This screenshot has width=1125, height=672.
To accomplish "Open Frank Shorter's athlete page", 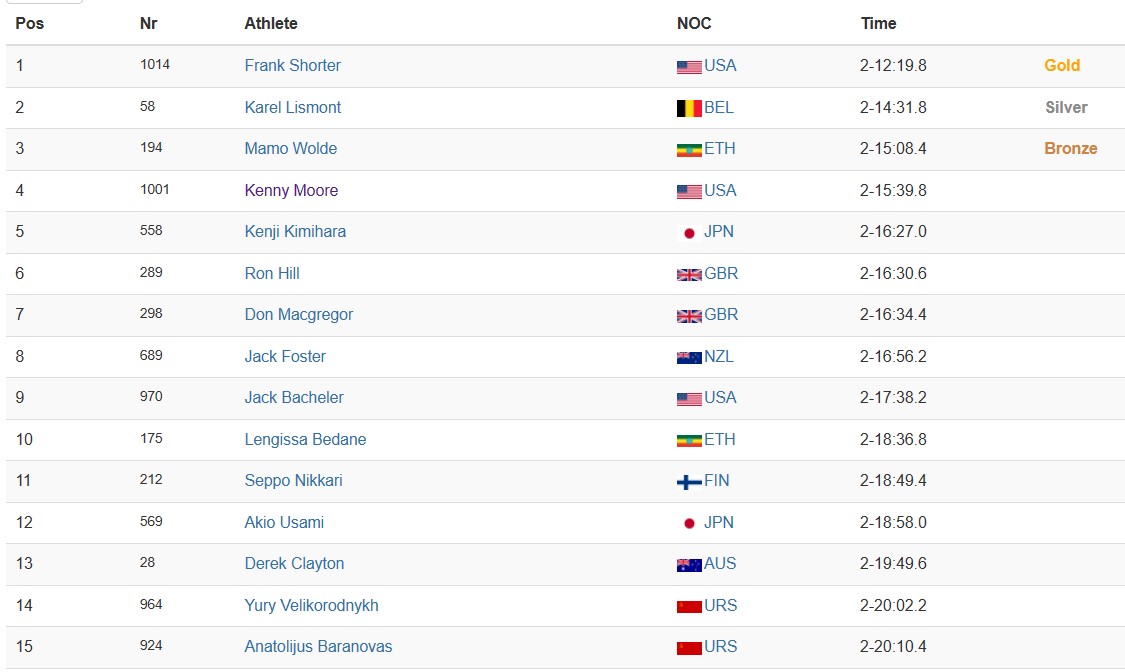I will (x=292, y=65).
